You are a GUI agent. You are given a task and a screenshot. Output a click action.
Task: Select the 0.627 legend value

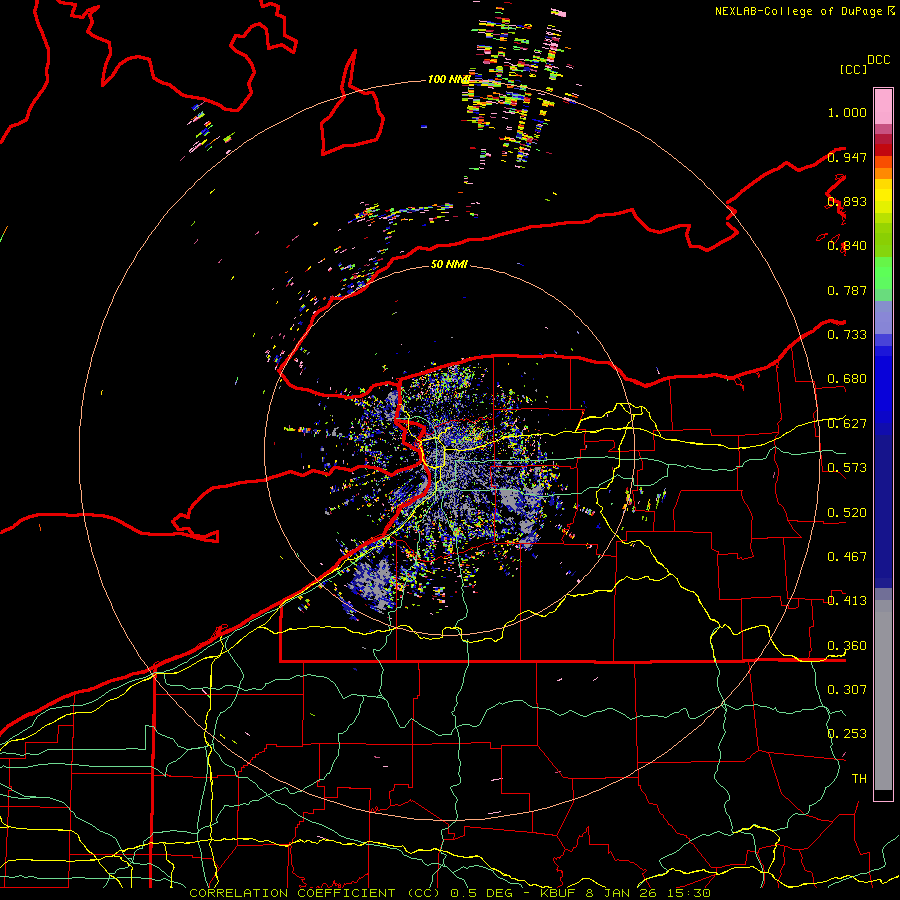click(847, 424)
